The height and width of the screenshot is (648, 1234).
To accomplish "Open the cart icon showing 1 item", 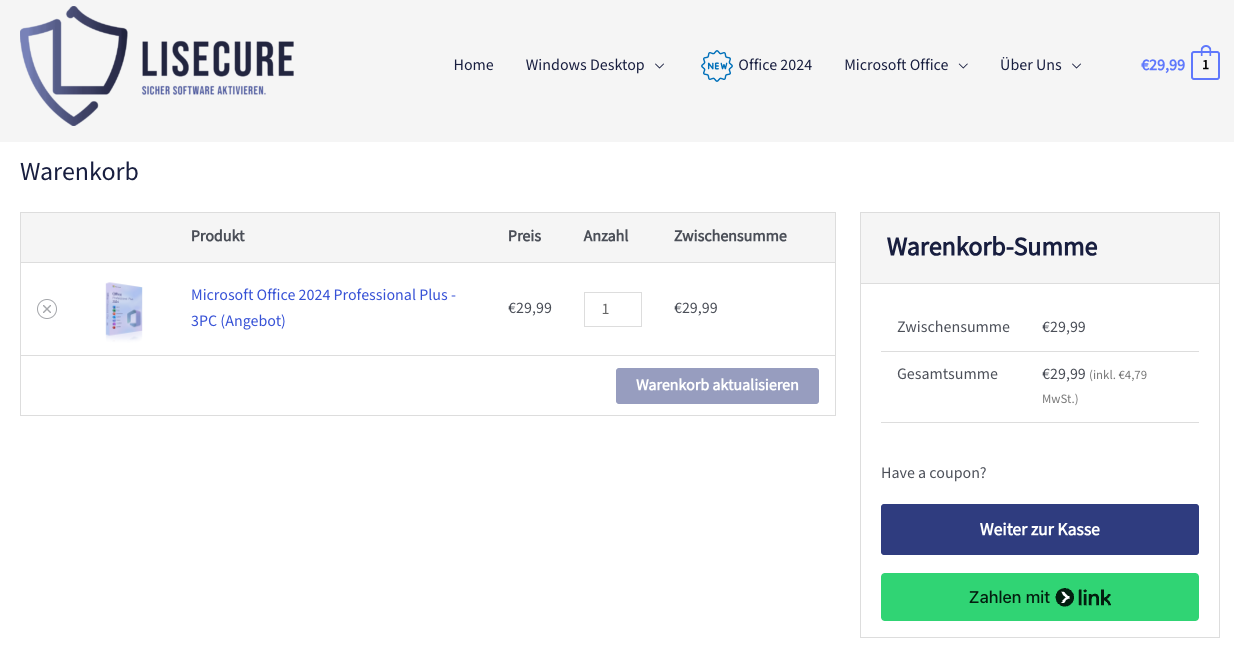I will (1205, 64).
